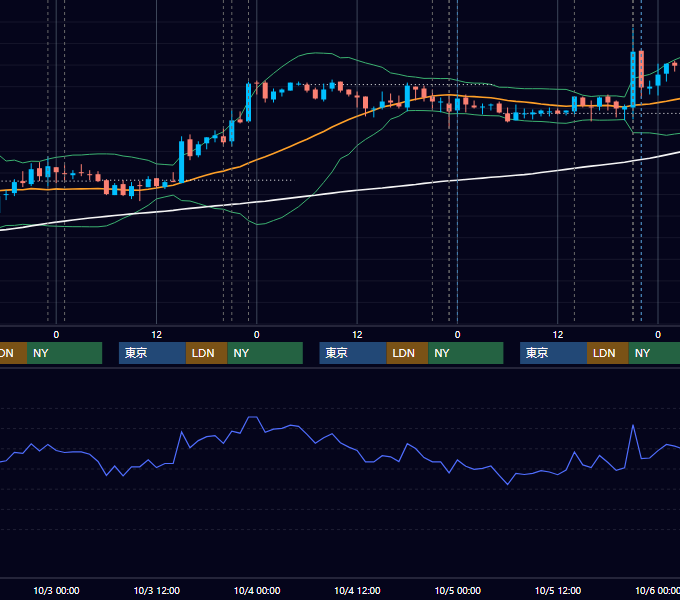The width and height of the screenshot is (680, 600).
Task: Select the LDN session block before 10/6 00:00
Action: pyautogui.click(x=608, y=353)
